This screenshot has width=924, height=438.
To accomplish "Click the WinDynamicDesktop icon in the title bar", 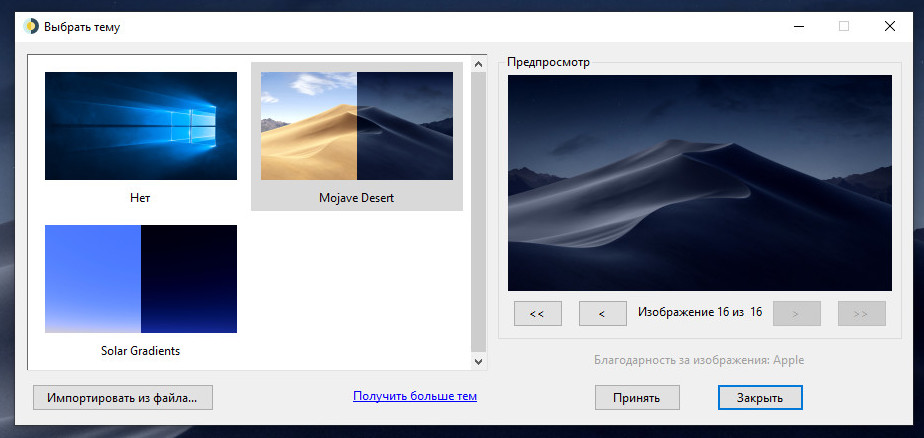I will point(30,27).
